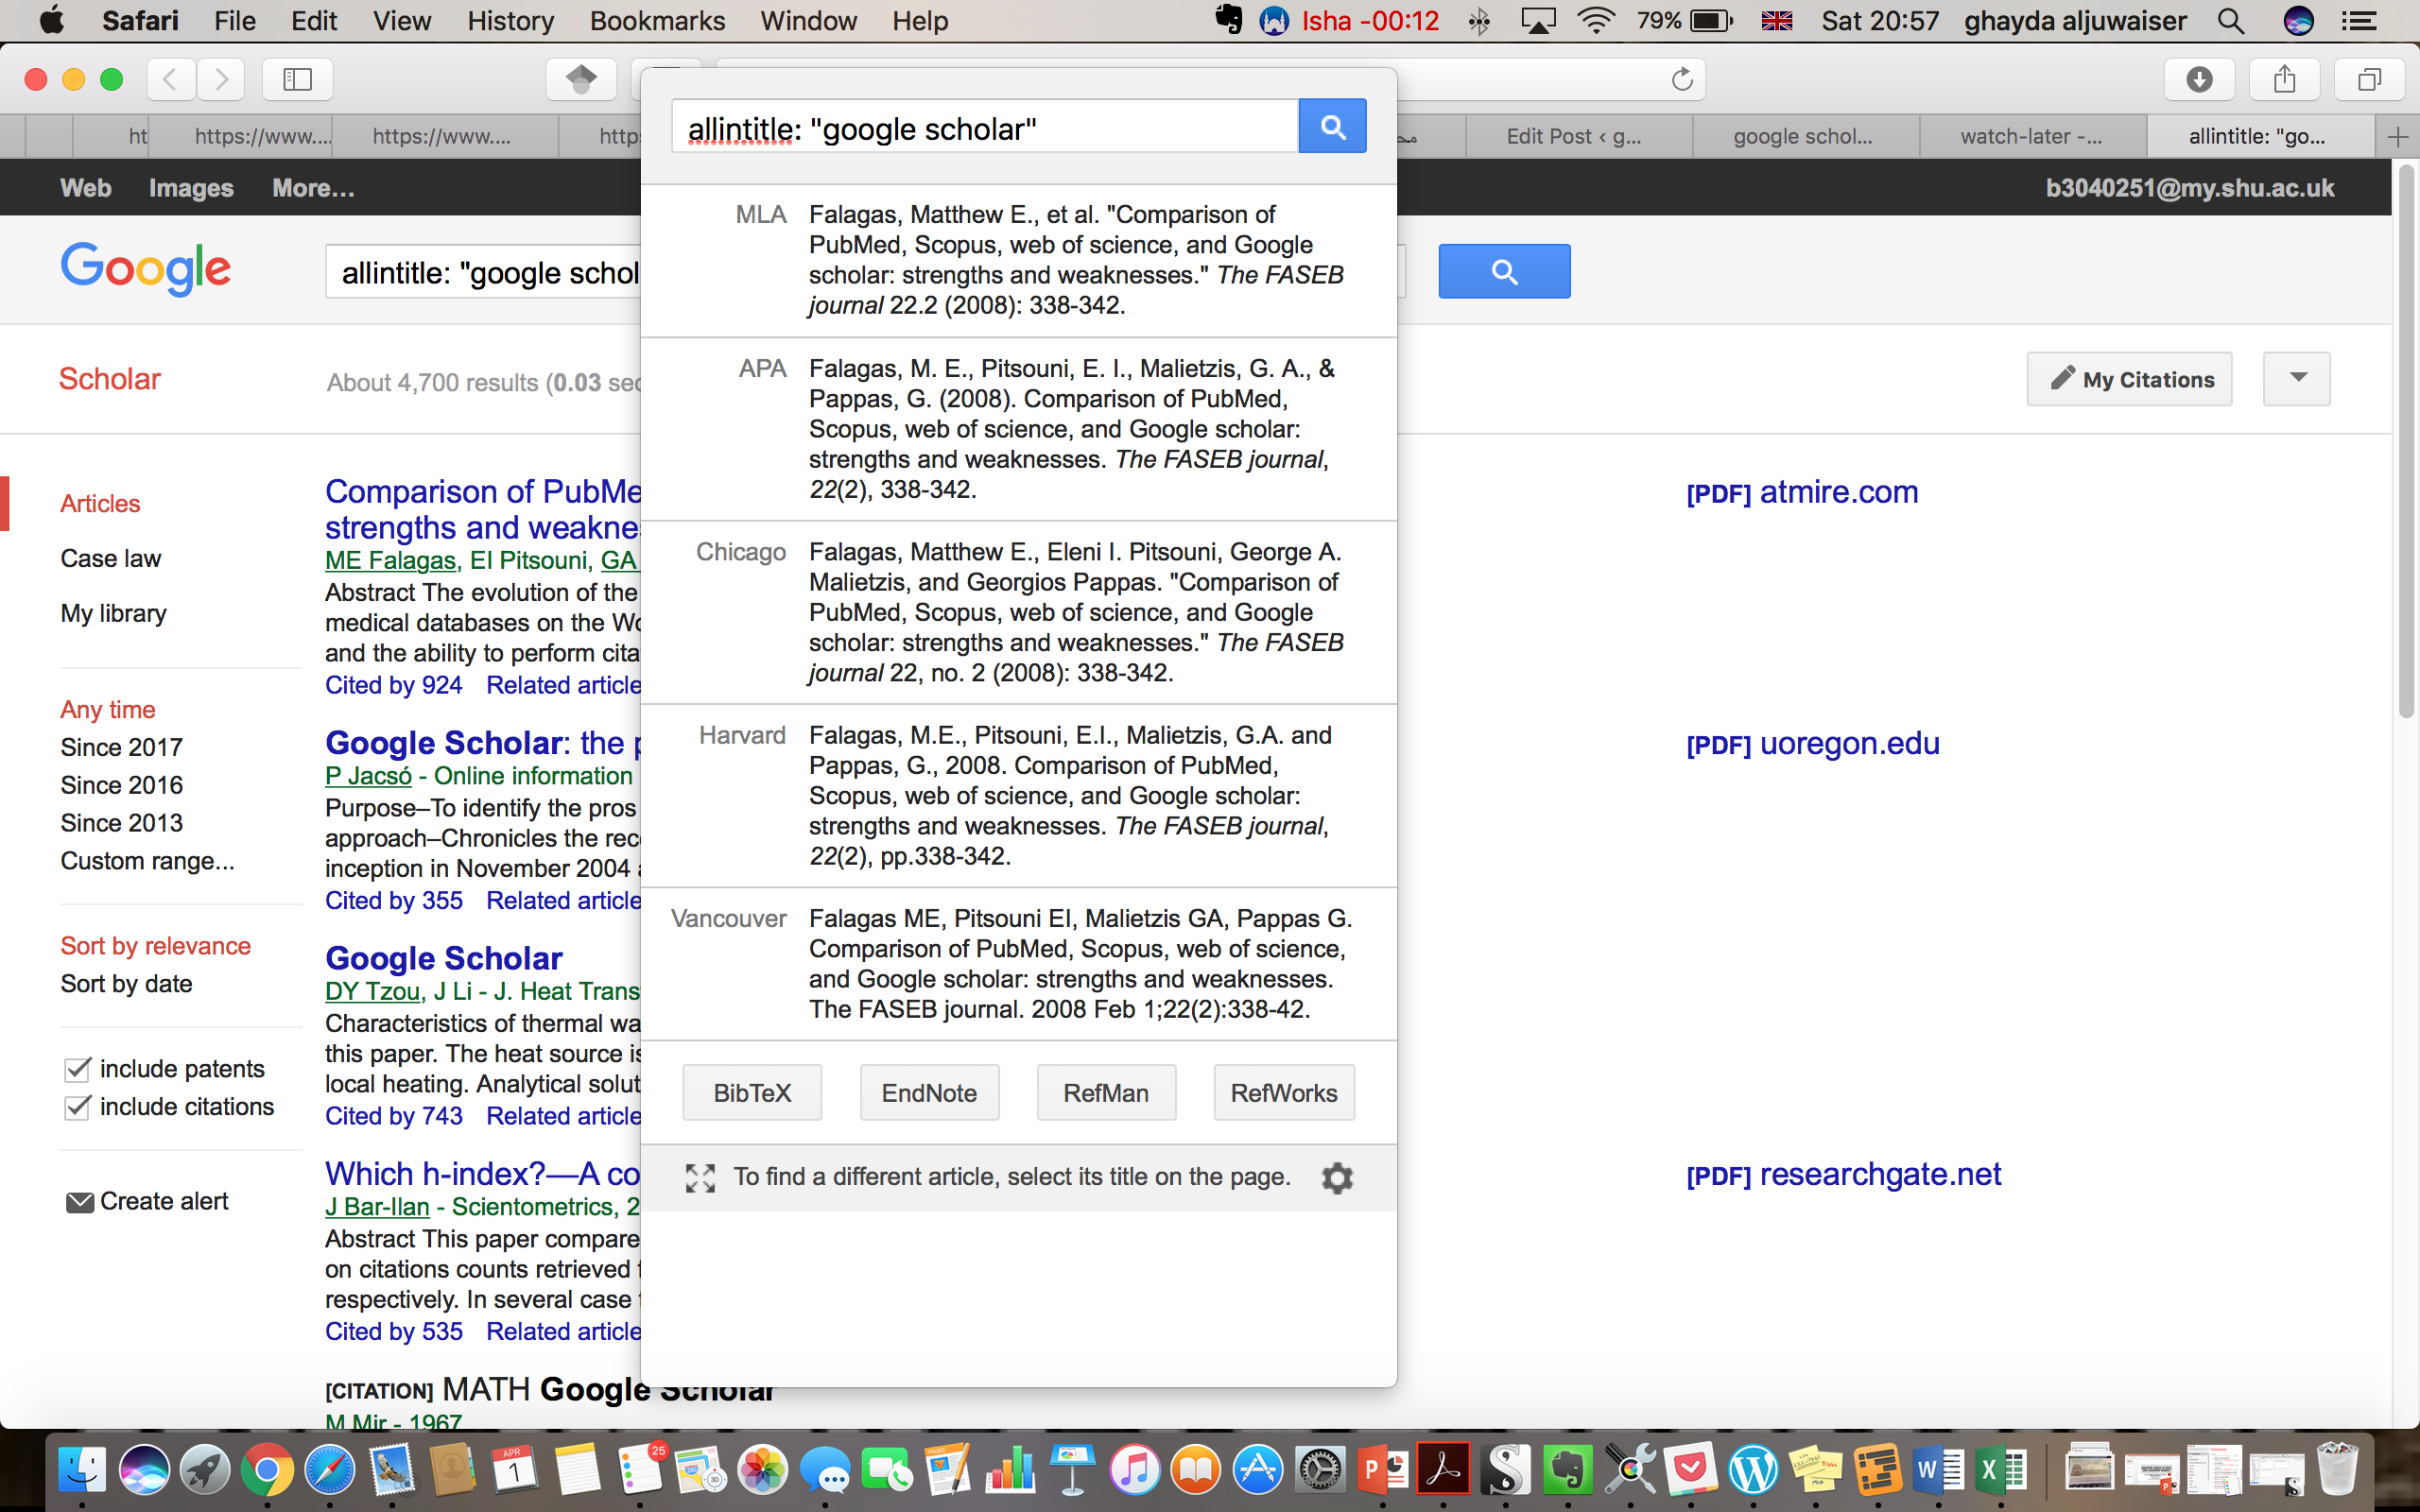Viewport: 2420px width, 1512px height.
Task: Uncheck the include citations checkbox
Action: point(78,1107)
